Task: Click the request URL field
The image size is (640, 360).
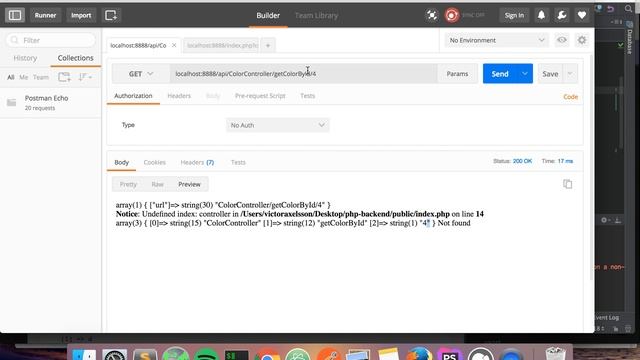Action: 304,74
